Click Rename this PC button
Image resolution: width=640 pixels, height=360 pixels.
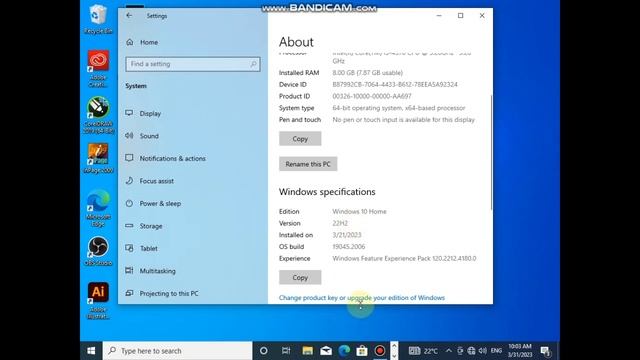[308, 164]
